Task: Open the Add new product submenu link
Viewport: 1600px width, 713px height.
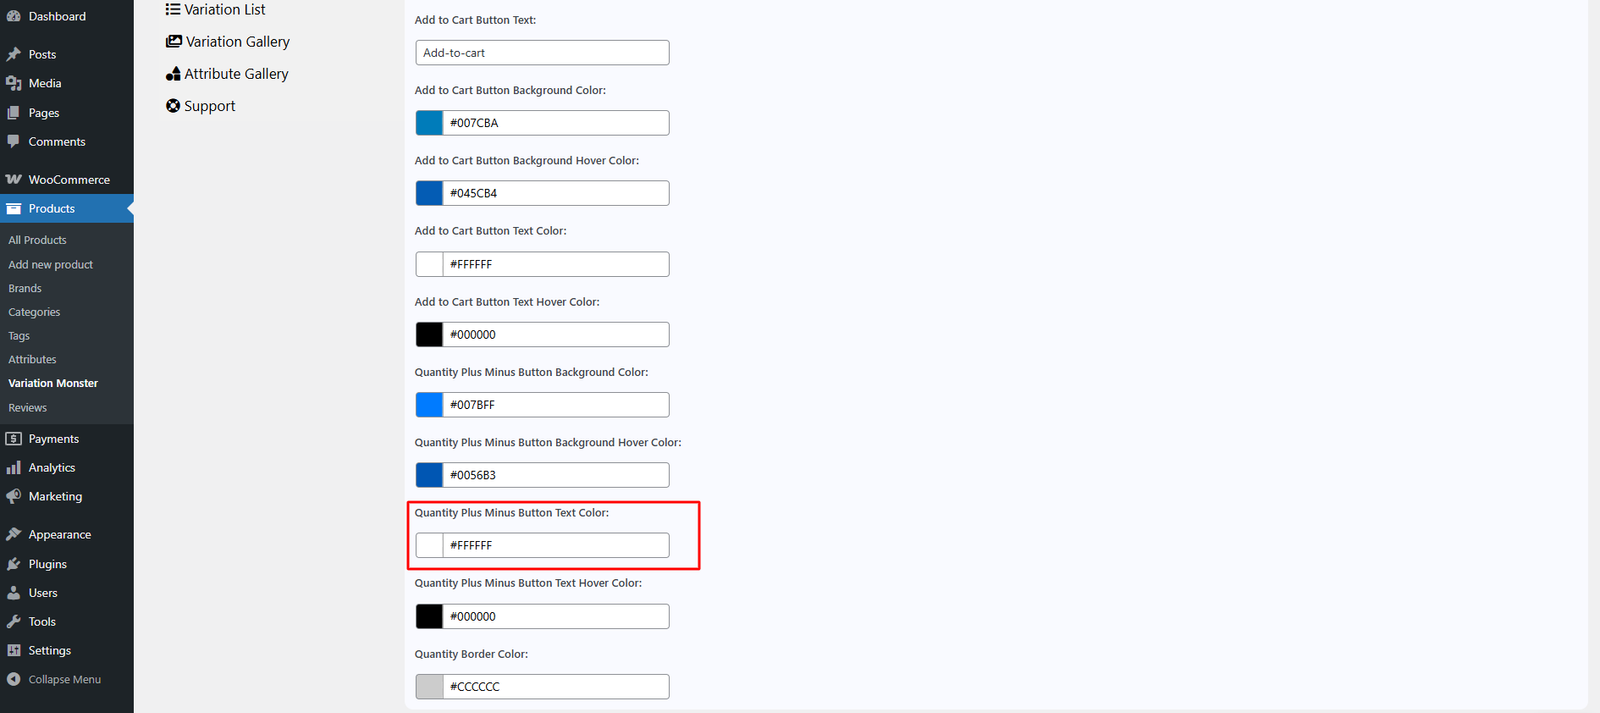Action: pyautogui.click(x=51, y=265)
